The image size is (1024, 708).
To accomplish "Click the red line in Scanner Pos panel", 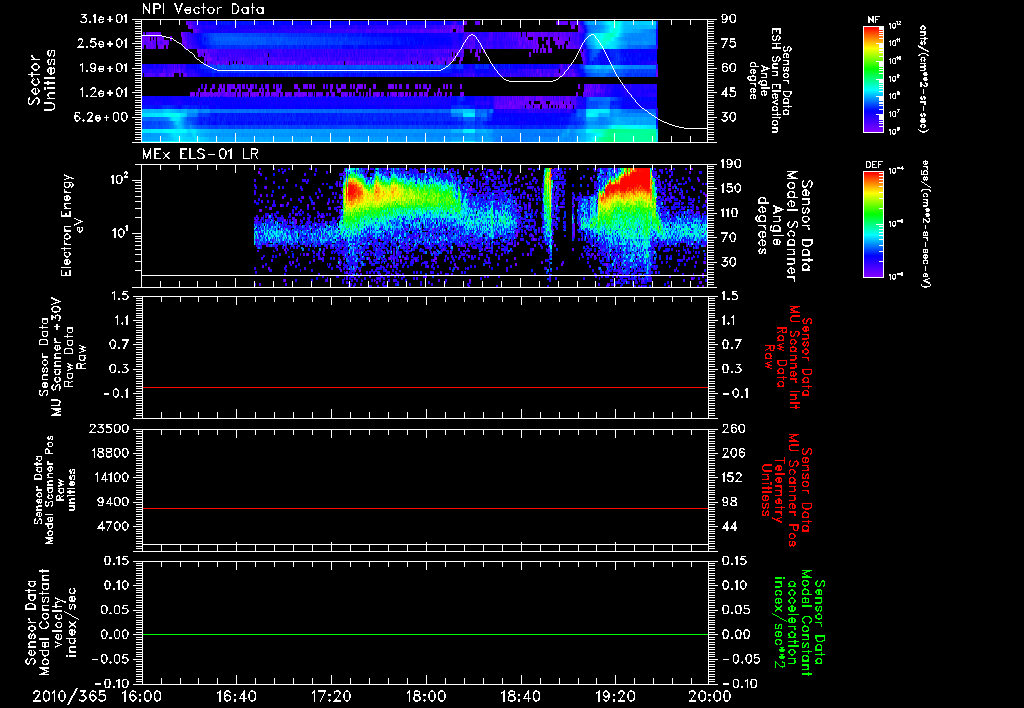I will coord(425,508).
